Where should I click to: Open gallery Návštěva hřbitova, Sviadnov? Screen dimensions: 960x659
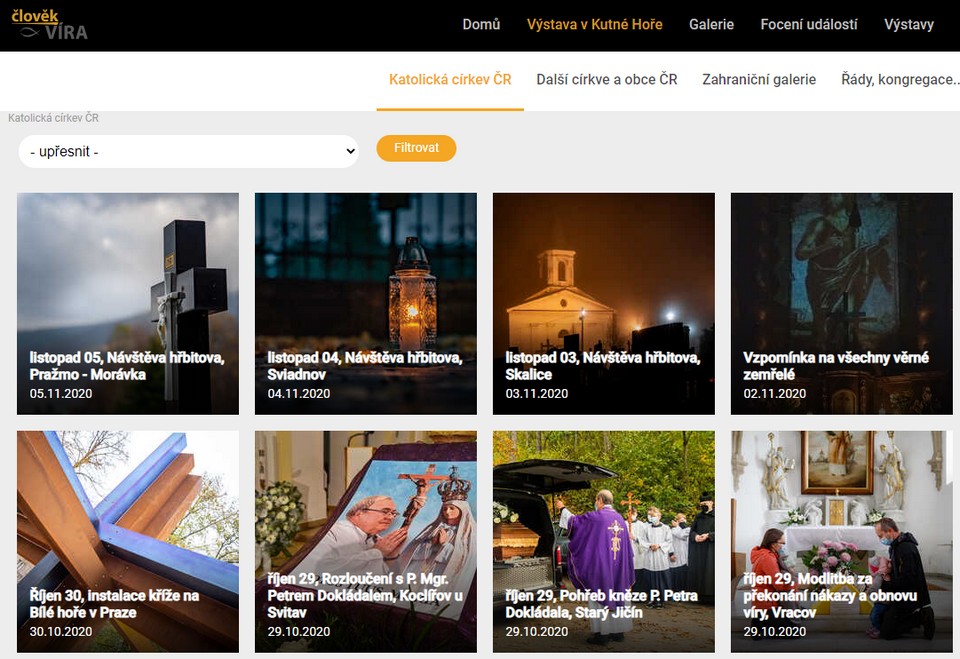point(366,304)
